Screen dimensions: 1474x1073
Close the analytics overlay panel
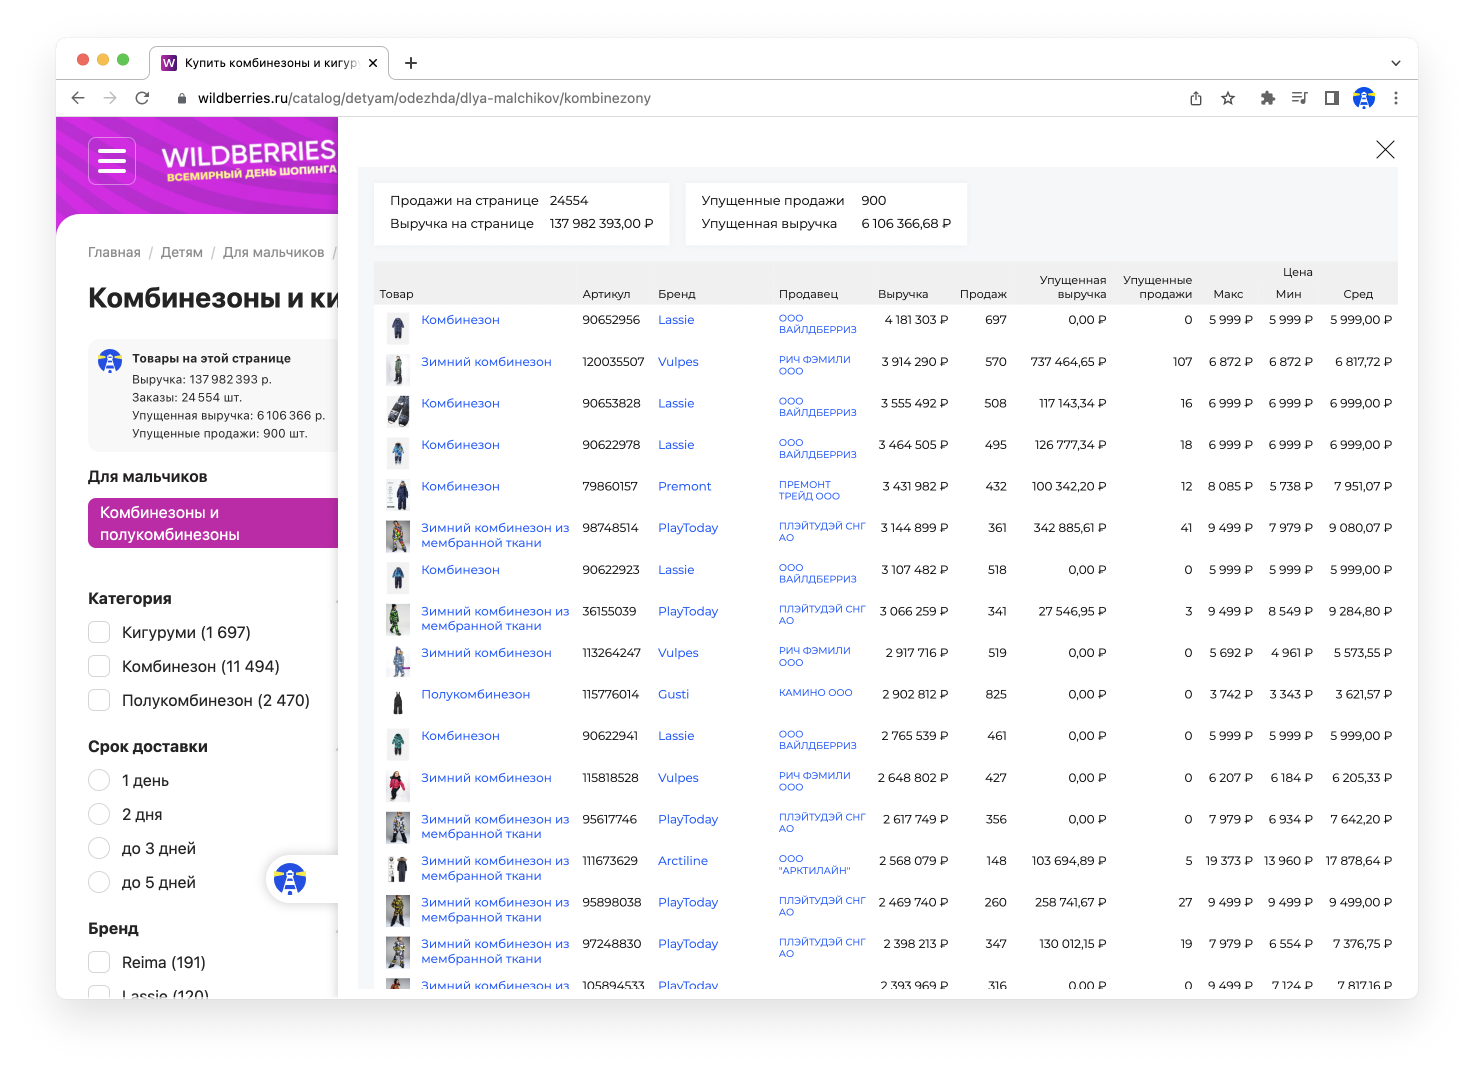tap(1385, 150)
